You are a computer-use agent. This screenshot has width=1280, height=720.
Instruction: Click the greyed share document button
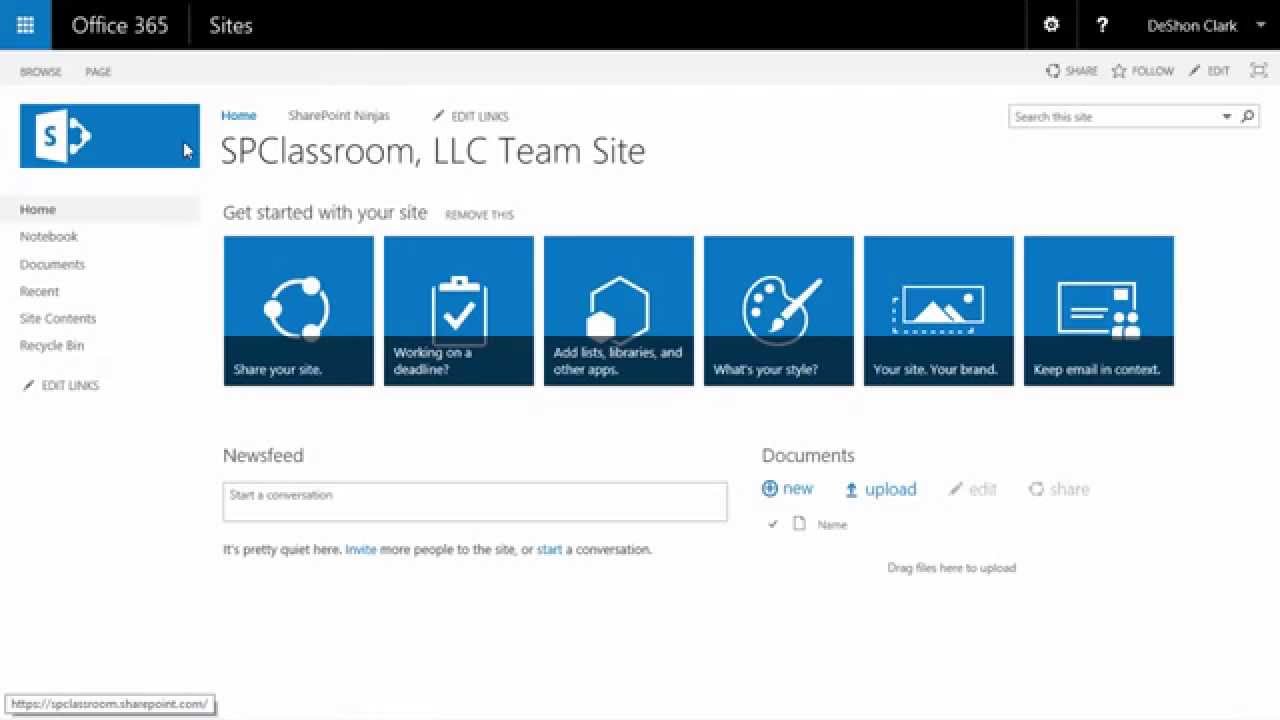coord(1059,489)
